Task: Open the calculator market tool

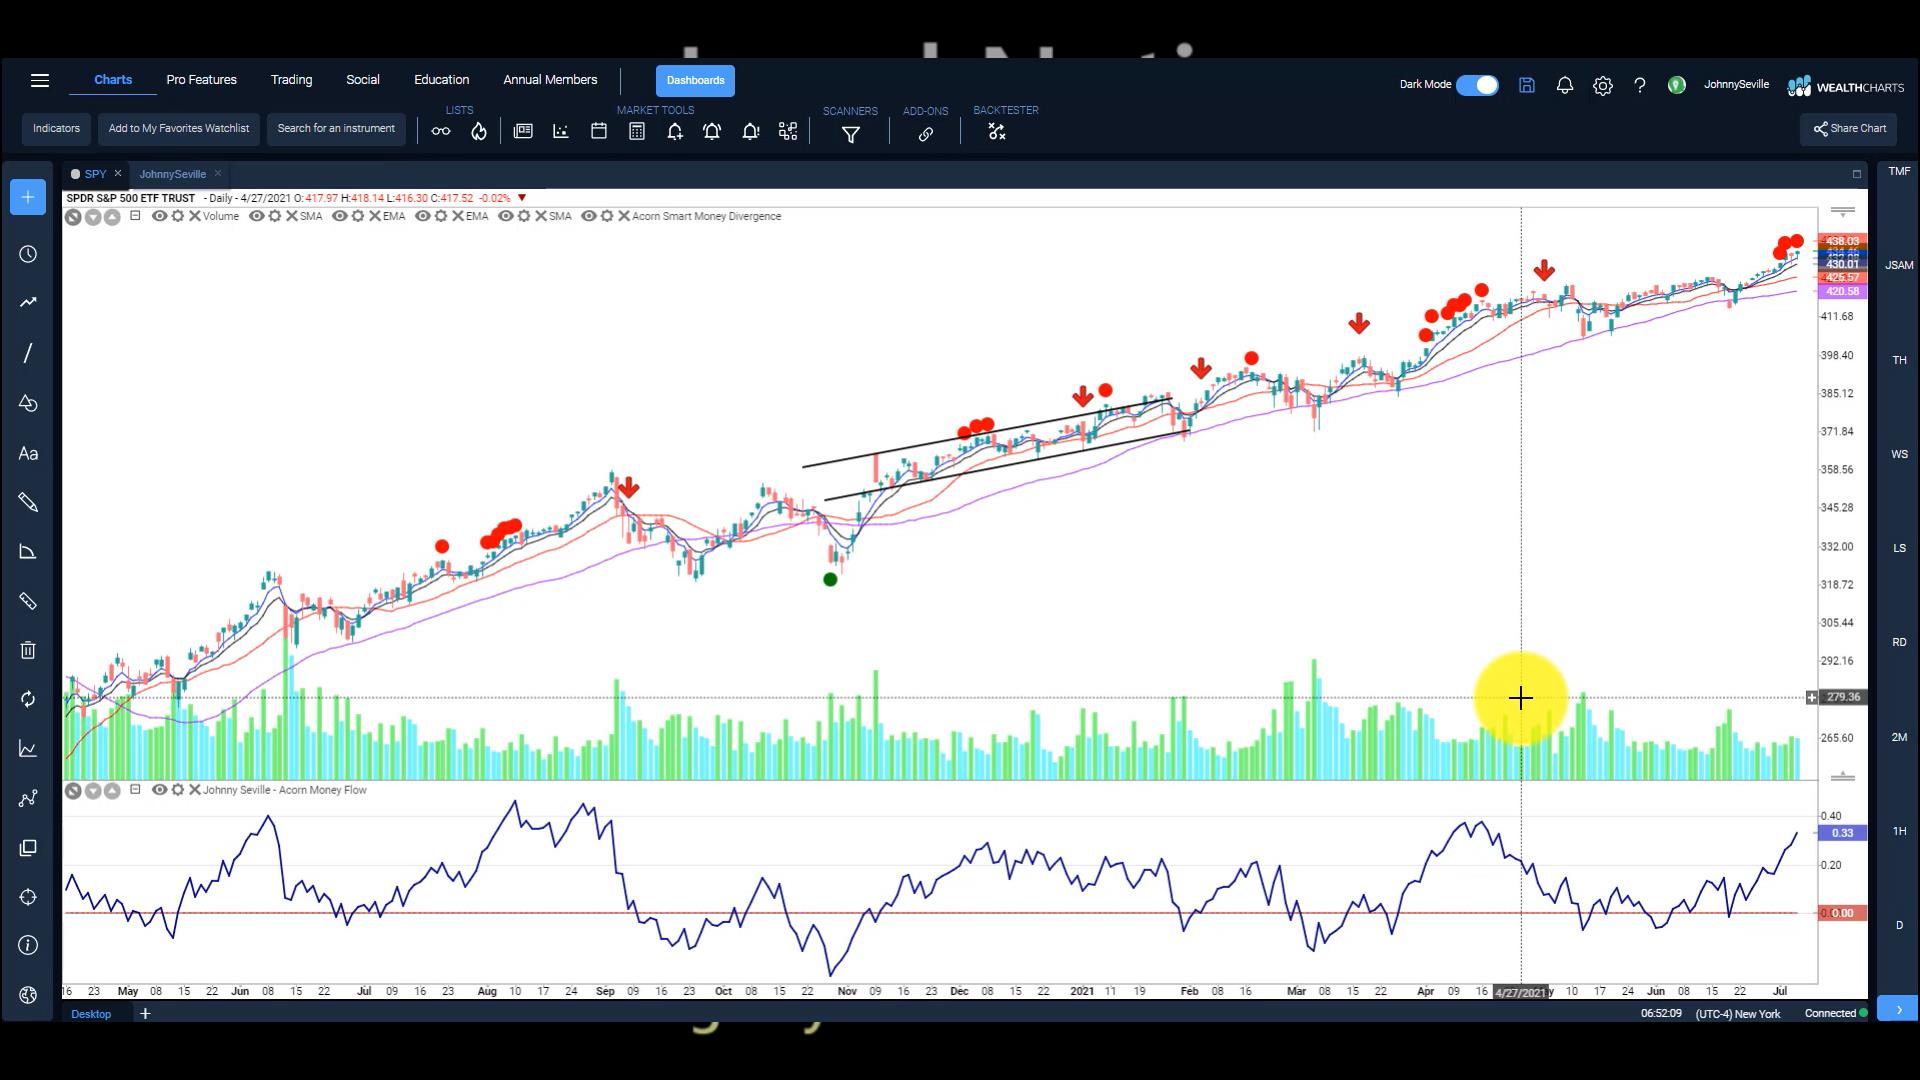Action: tap(637, 131)
